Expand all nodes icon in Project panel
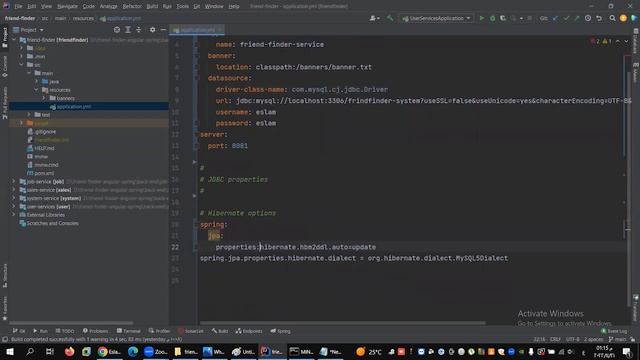The width and height of the screenshot is (640, 360). (128, 30)
